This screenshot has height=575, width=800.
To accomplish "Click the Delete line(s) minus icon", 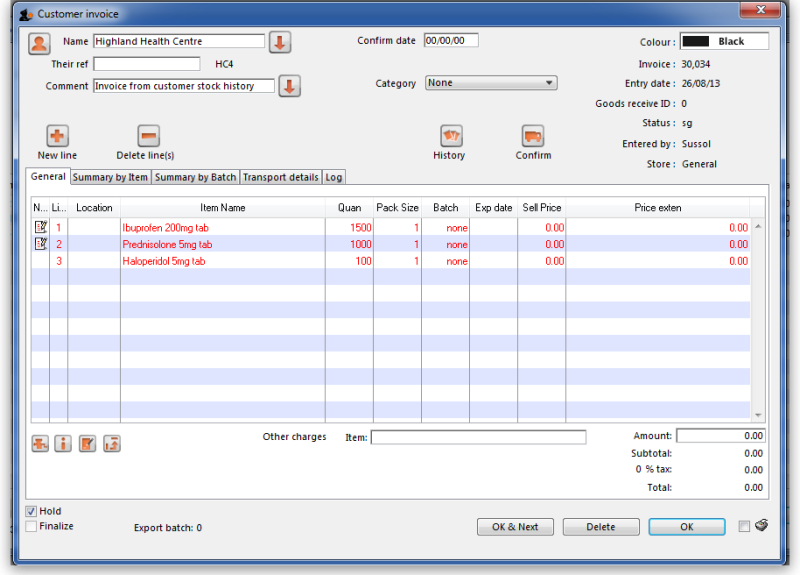I will click(x=148, y=137).
